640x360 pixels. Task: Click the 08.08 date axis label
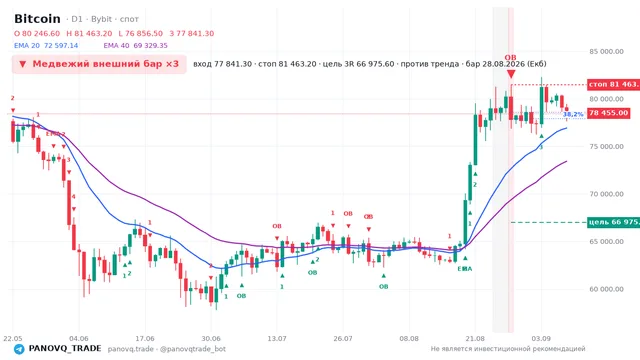coord(409,338)
